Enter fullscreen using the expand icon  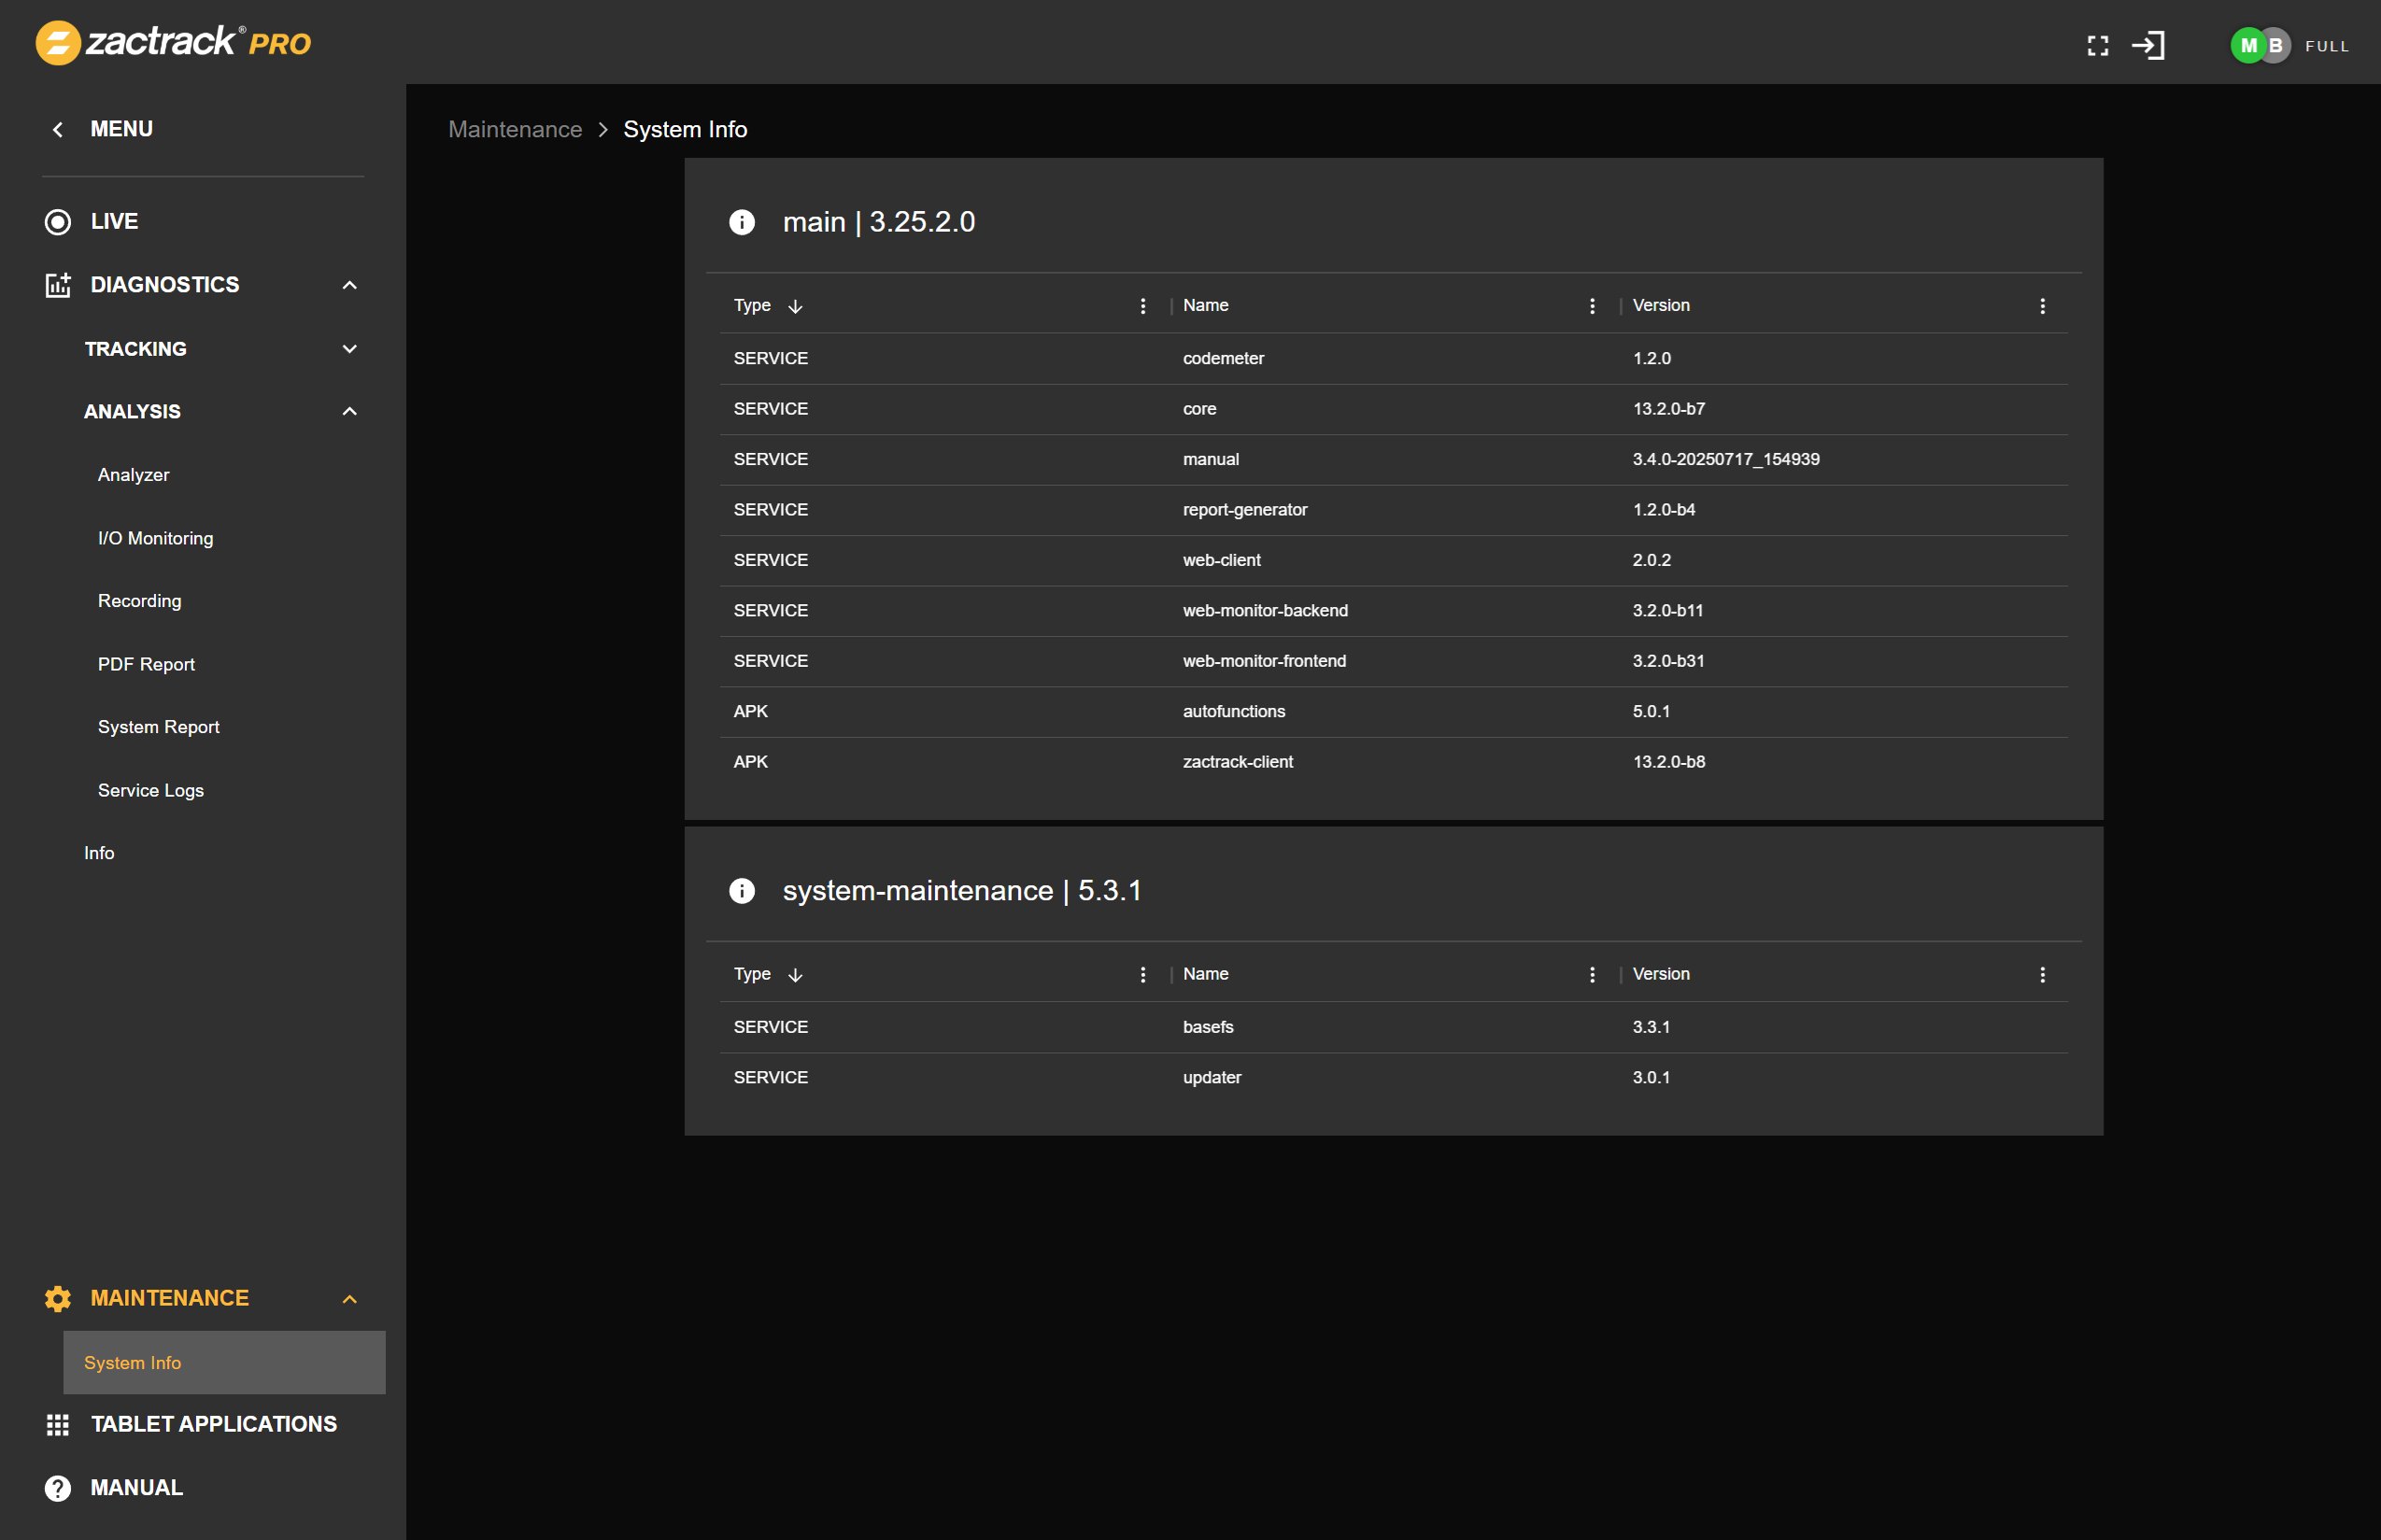pyautogui.click(x=2098, y=46)
